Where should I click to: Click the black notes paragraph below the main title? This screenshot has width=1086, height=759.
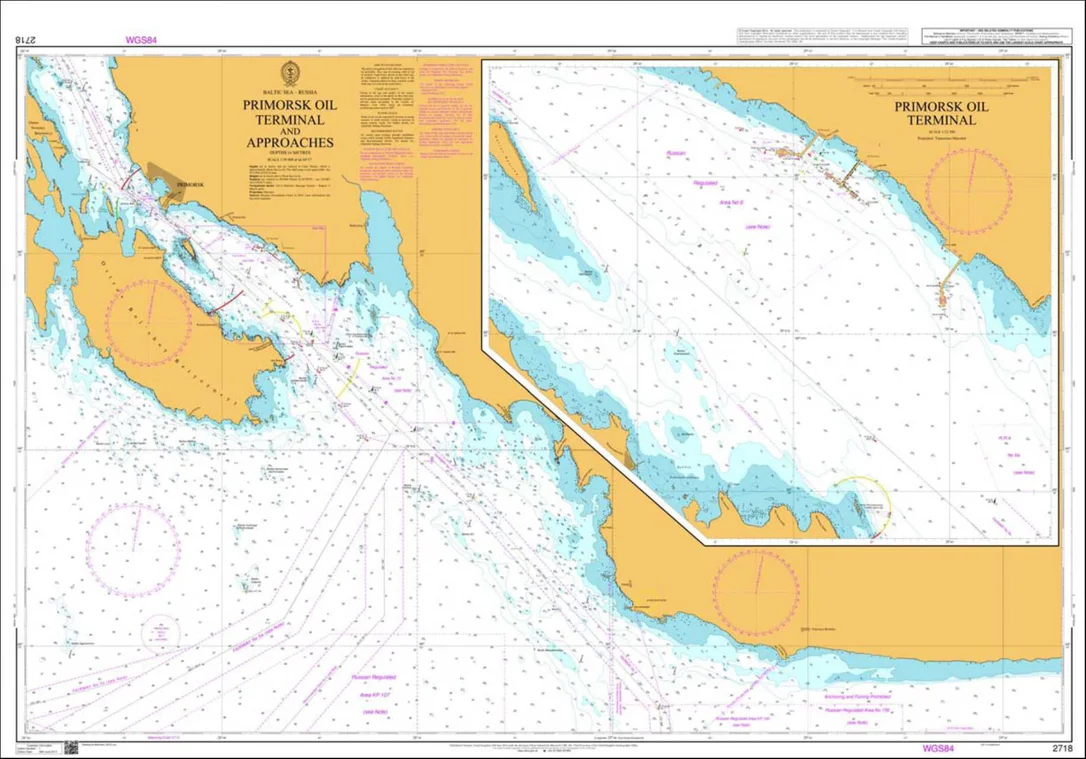pyautogui.click(x=290, y=182)
